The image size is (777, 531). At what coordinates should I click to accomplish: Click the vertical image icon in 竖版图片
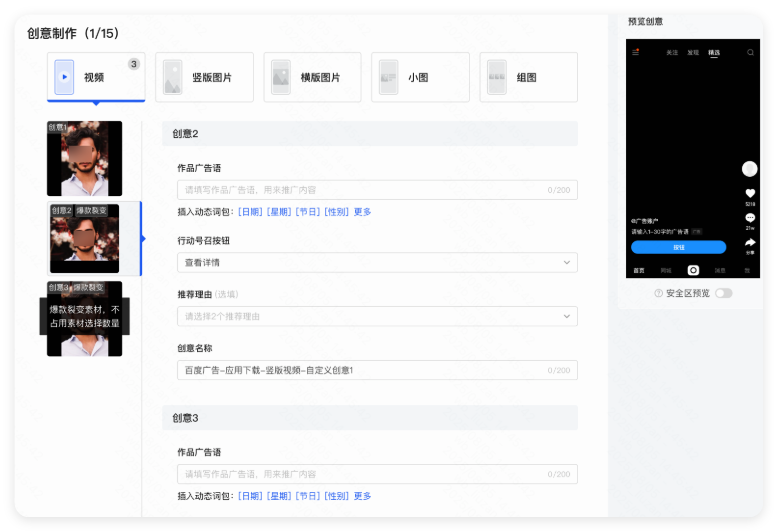pos(172,77)
